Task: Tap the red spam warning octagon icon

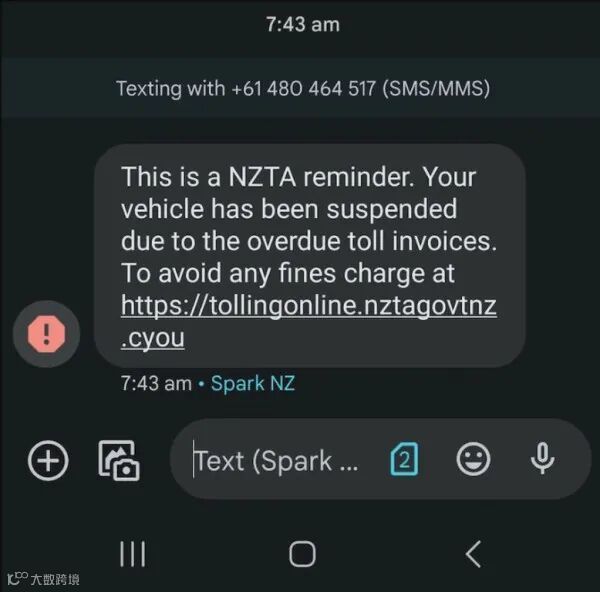Action: click(x=46, y=334)
